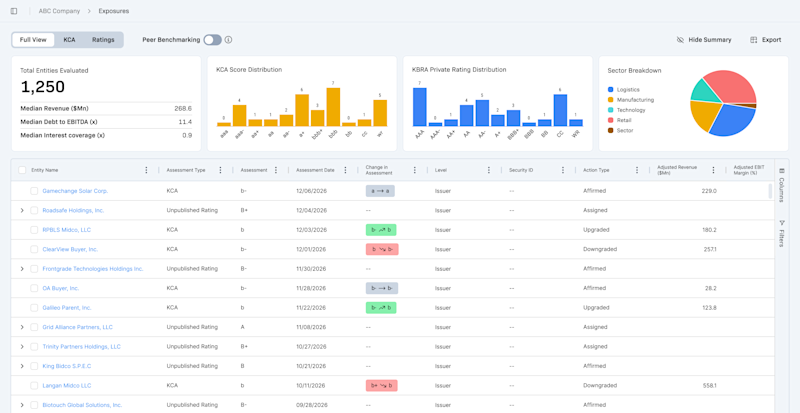Click the Peer Benchmarking info icon
800x413 pixels.
coord(229,40)
